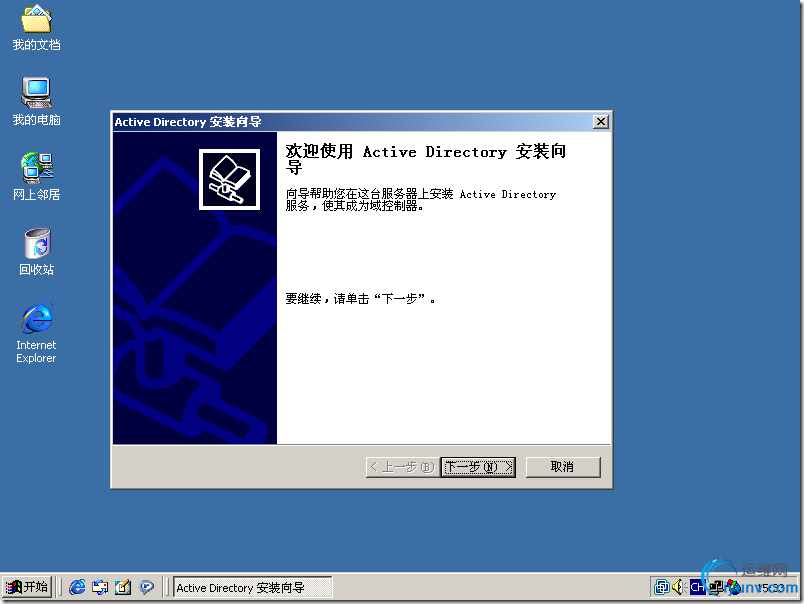This screenshot has height=604, width=804.
Task: Click the VMware Tools tray icon
Action: [661, 587]
